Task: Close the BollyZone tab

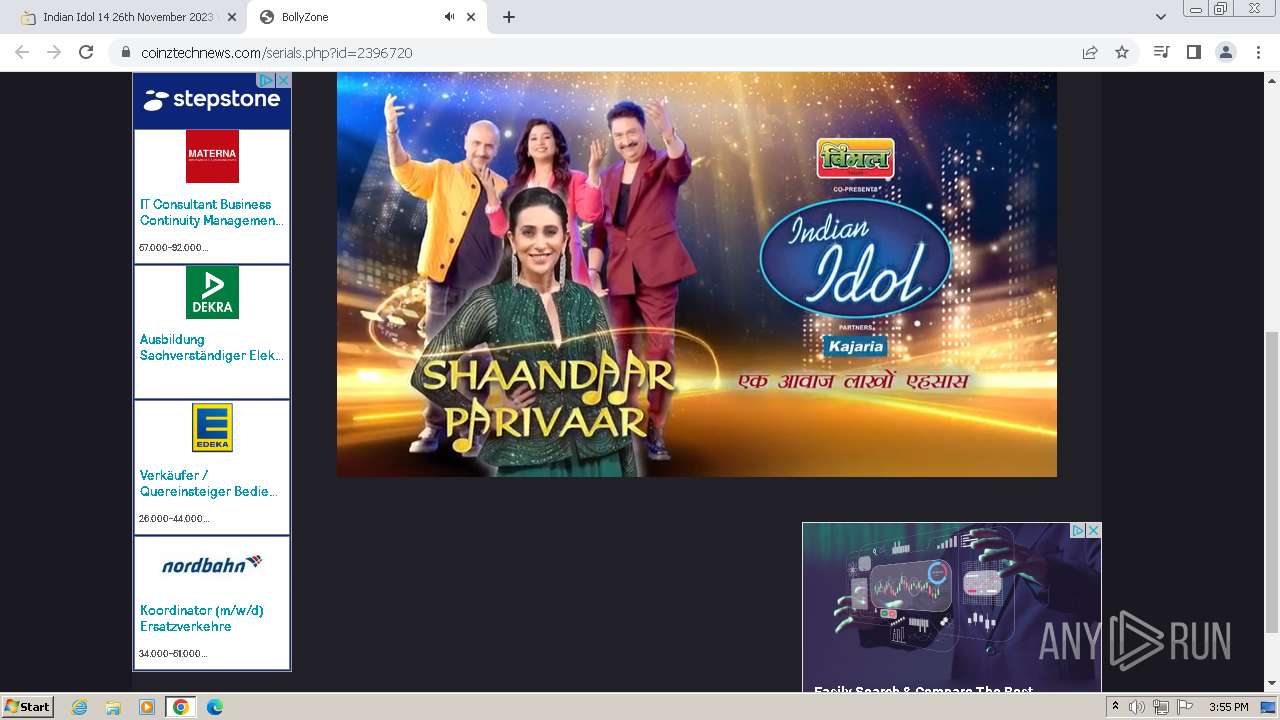Action: coord(471,17)
